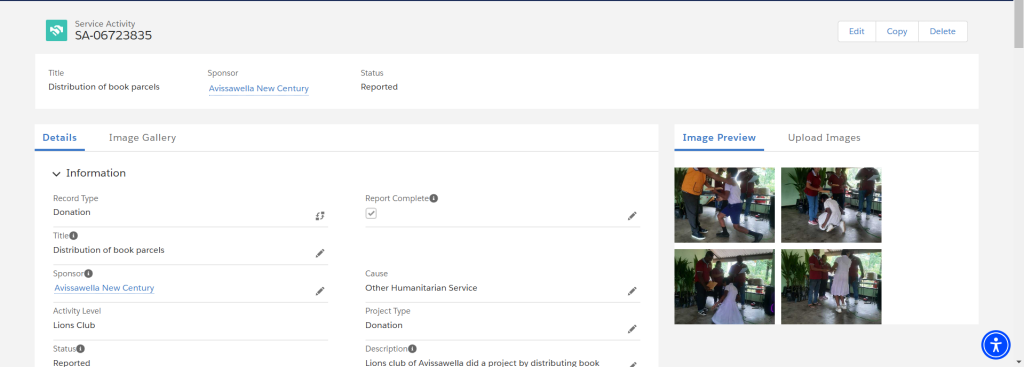Open Avissawella New Century header link
1024x367 pixels.
click(x=259, y=88)
